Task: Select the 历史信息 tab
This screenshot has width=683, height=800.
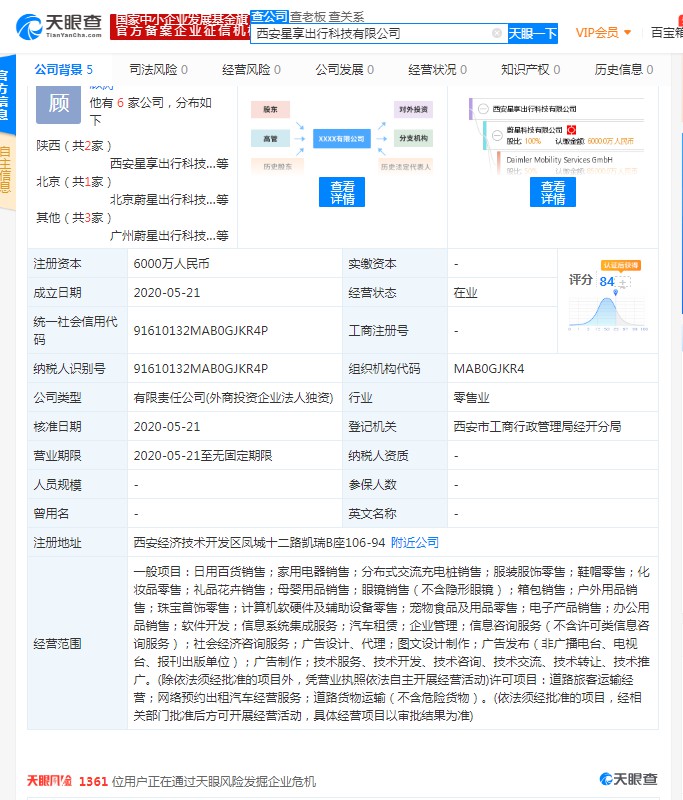Action: click(x=624, y=69)
